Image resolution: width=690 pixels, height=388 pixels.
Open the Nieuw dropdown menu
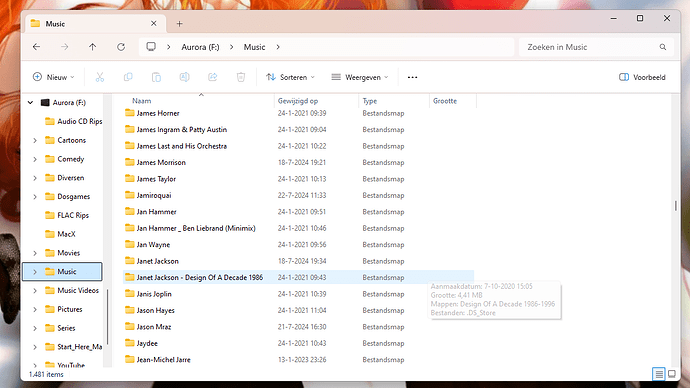[x=54, y=77]
